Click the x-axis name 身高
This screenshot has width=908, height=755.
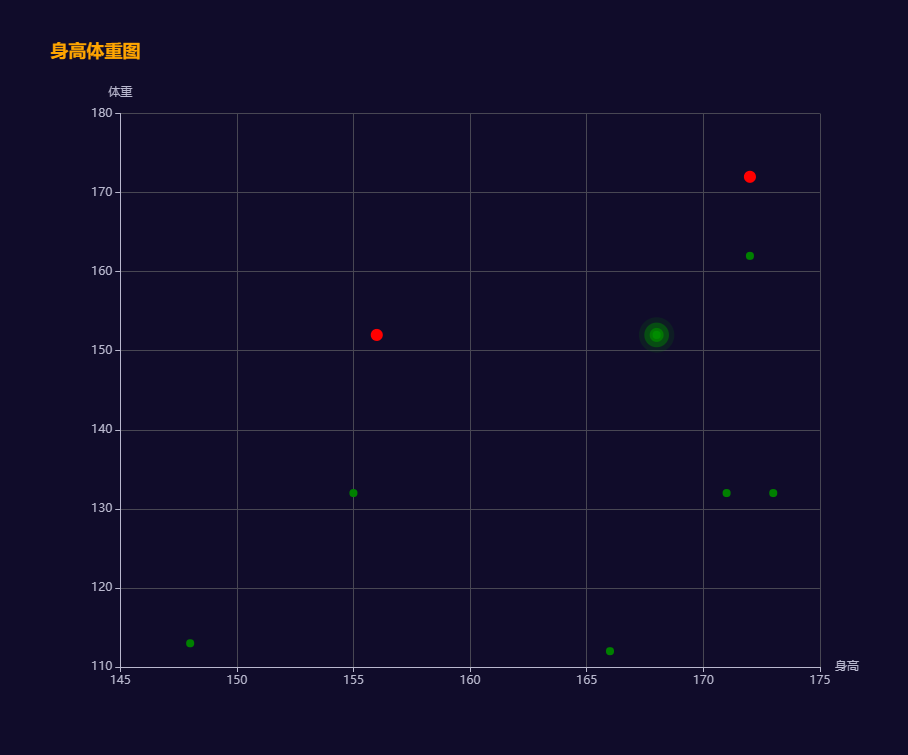(847, 666)
